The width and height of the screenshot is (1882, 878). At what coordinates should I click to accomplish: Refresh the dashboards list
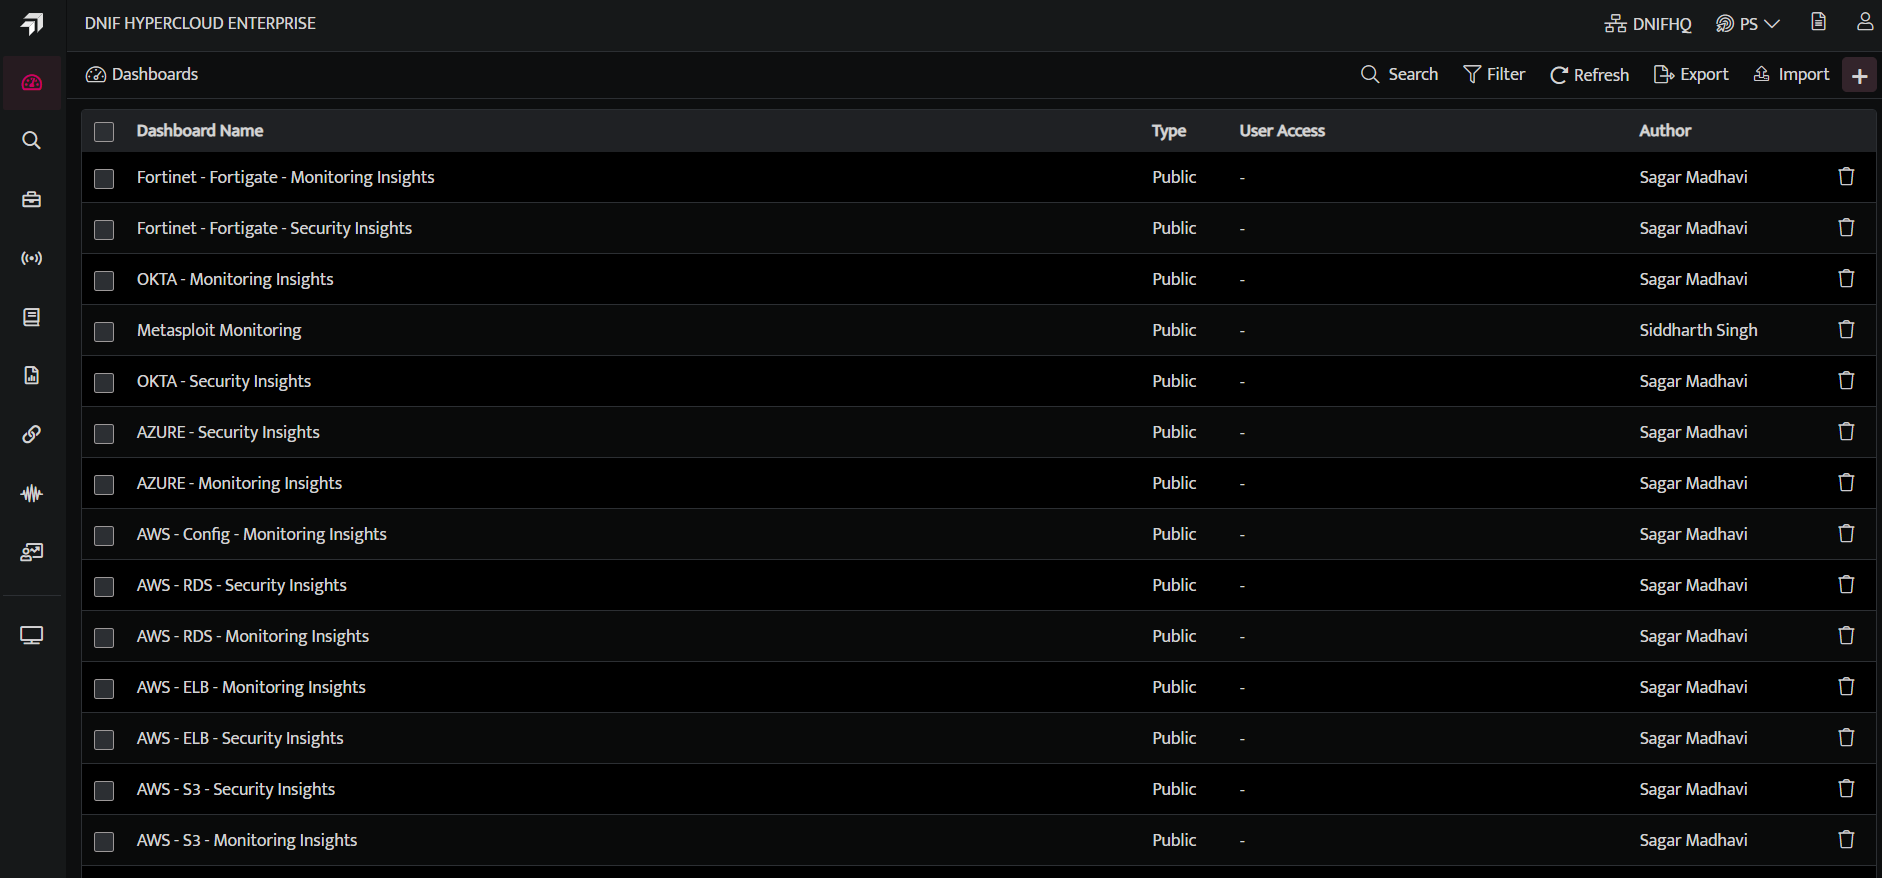pos(1589,75)
